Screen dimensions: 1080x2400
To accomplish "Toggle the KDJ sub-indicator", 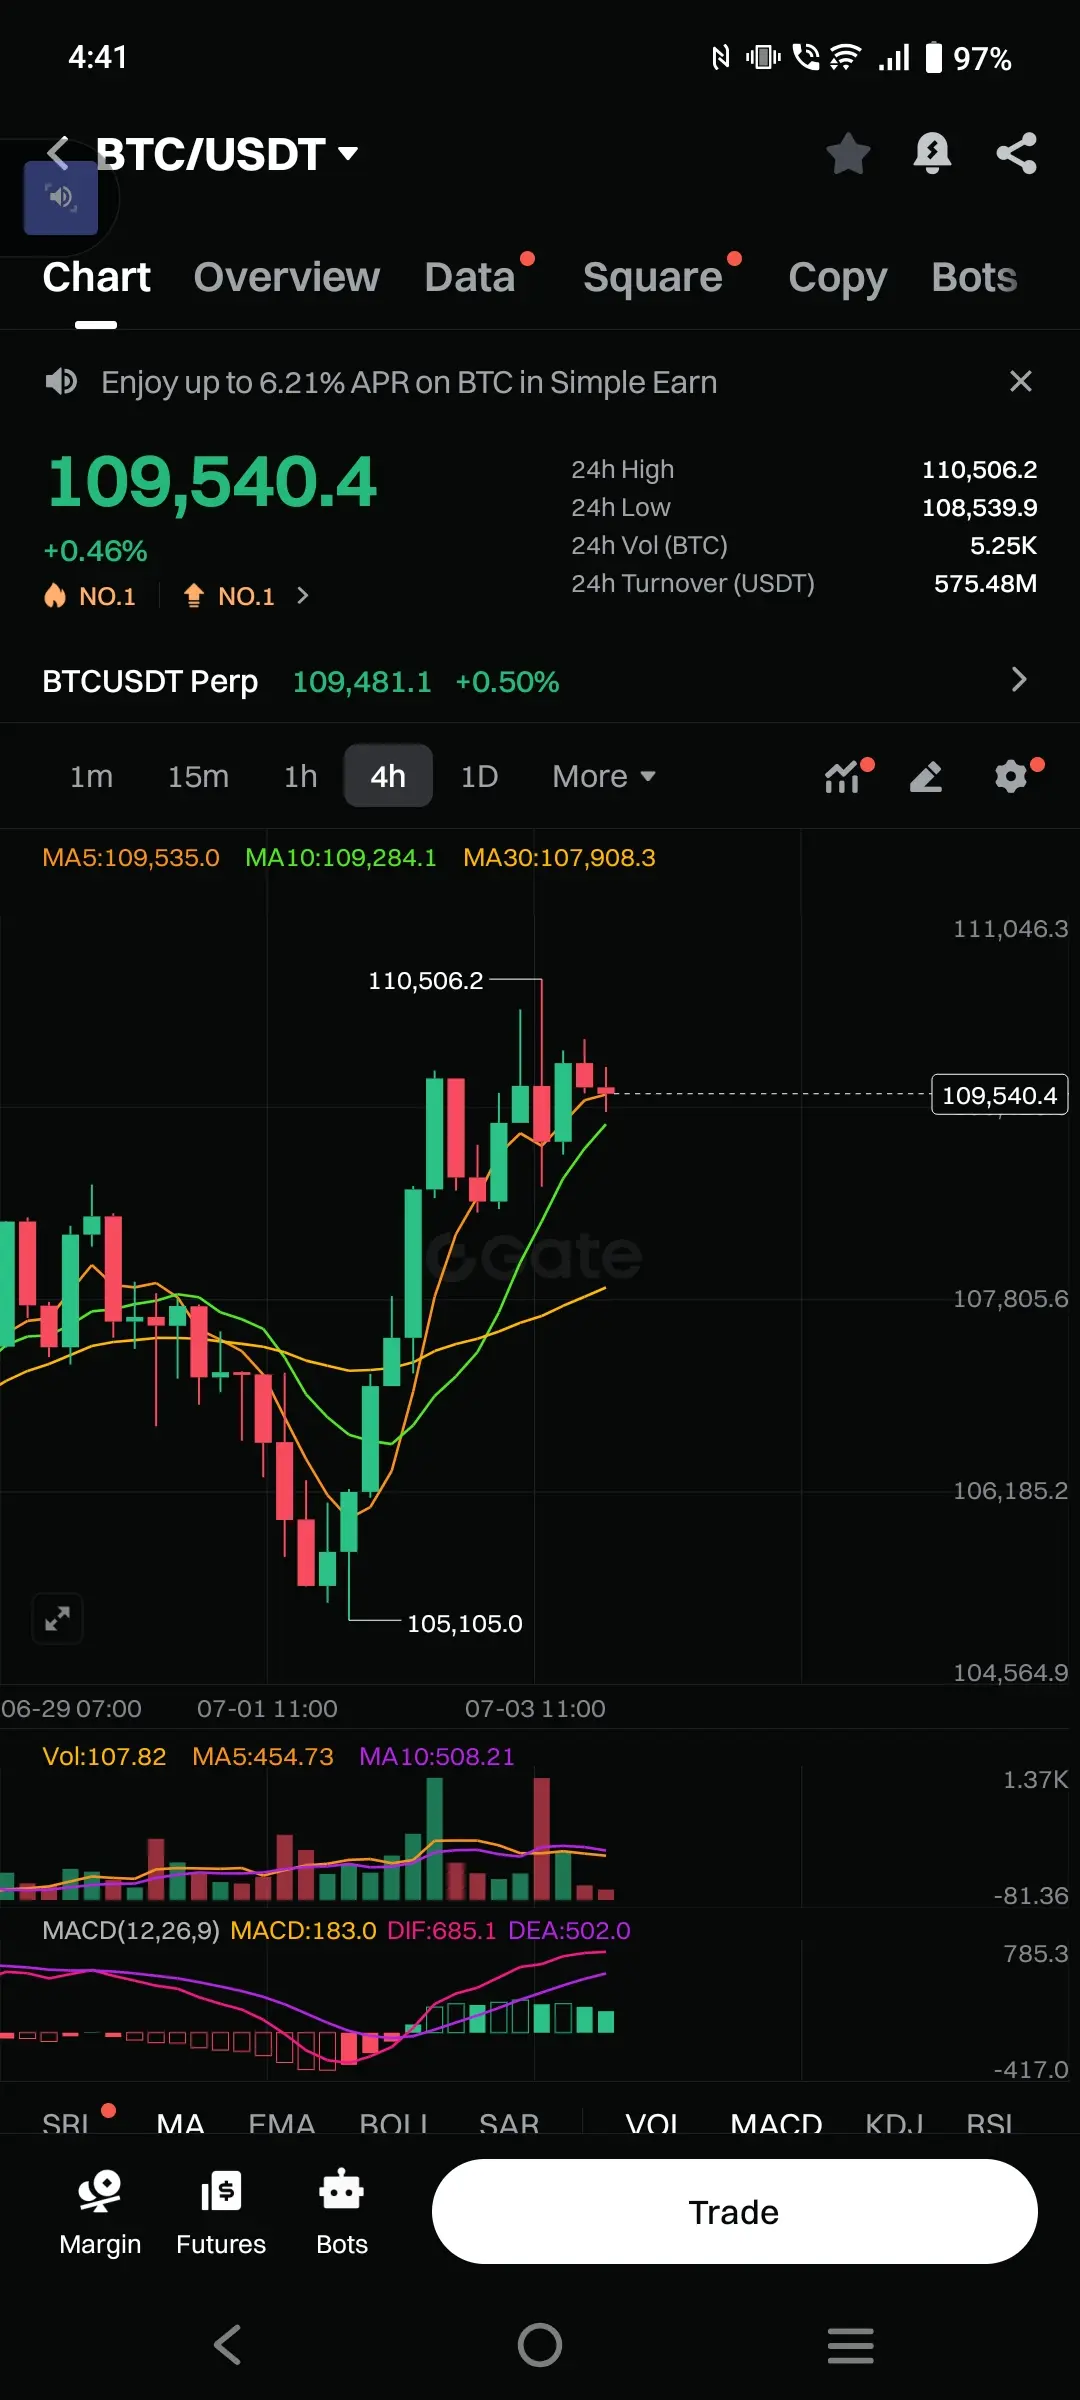I will [x=894, y=2122].
